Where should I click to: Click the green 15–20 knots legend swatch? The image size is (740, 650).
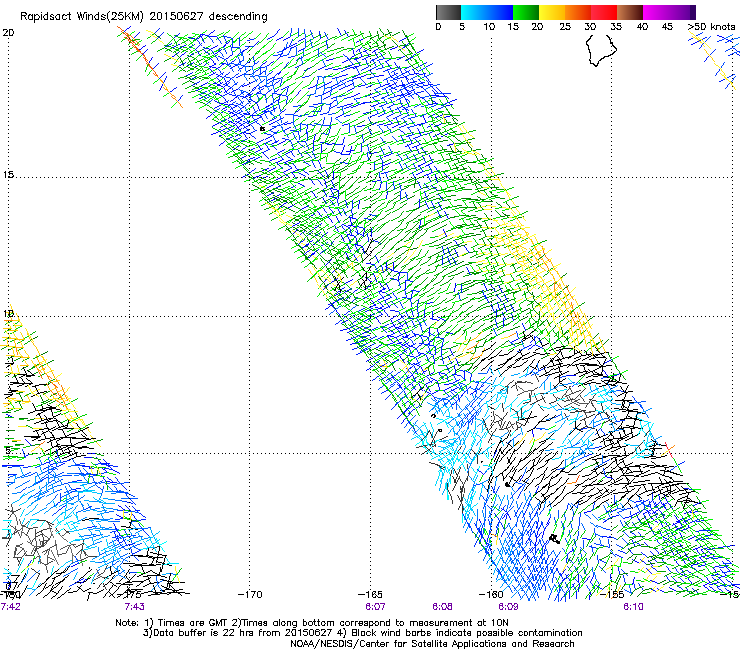(526, 12)
